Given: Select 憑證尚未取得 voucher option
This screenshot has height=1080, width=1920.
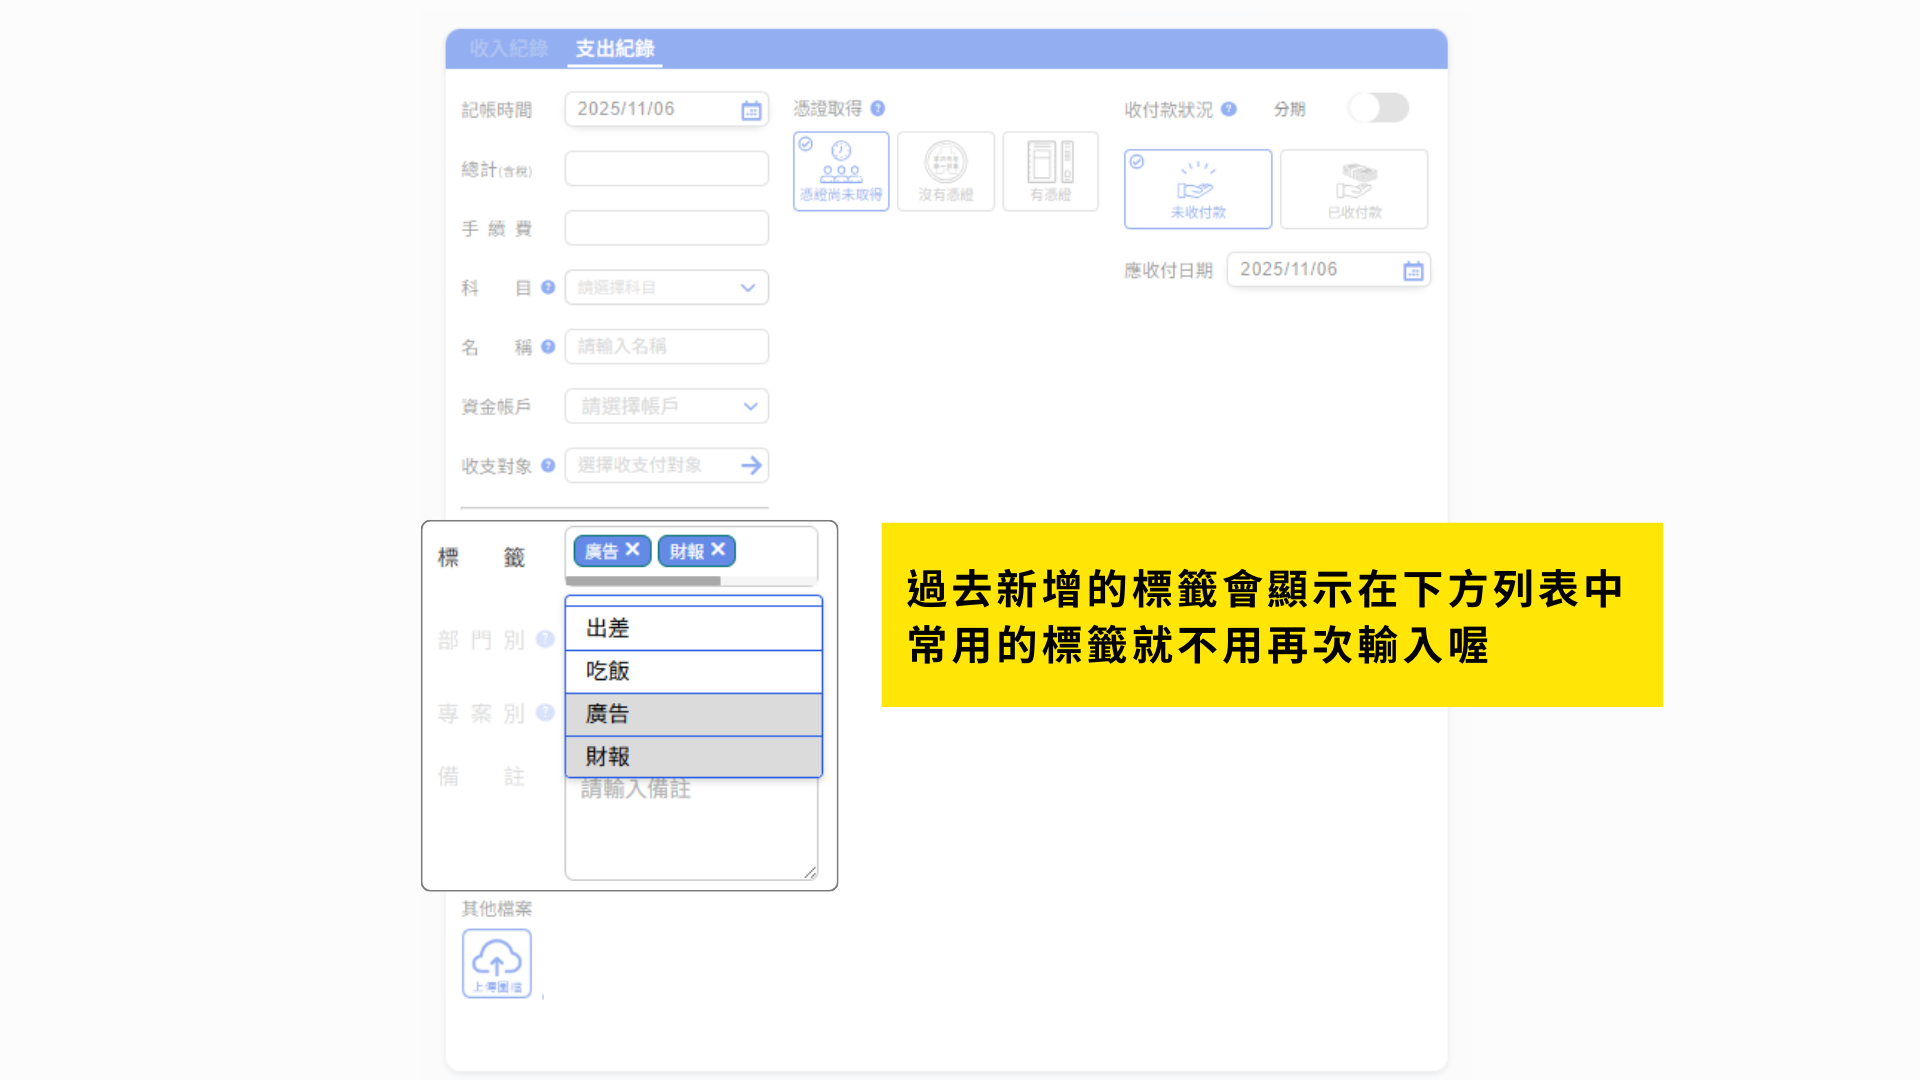Looking at the screenshot, I should [841, 171].
